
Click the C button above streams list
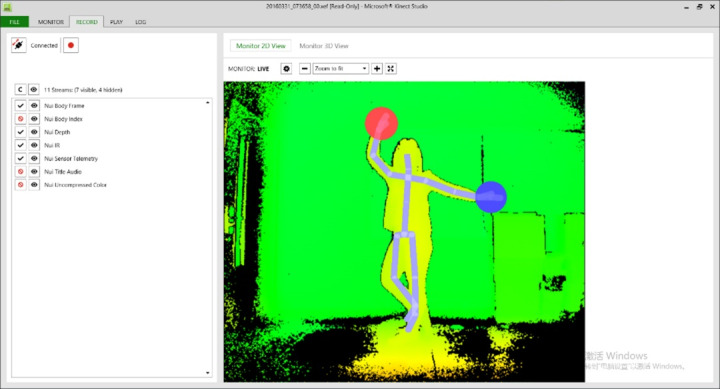tap(20, 90)
